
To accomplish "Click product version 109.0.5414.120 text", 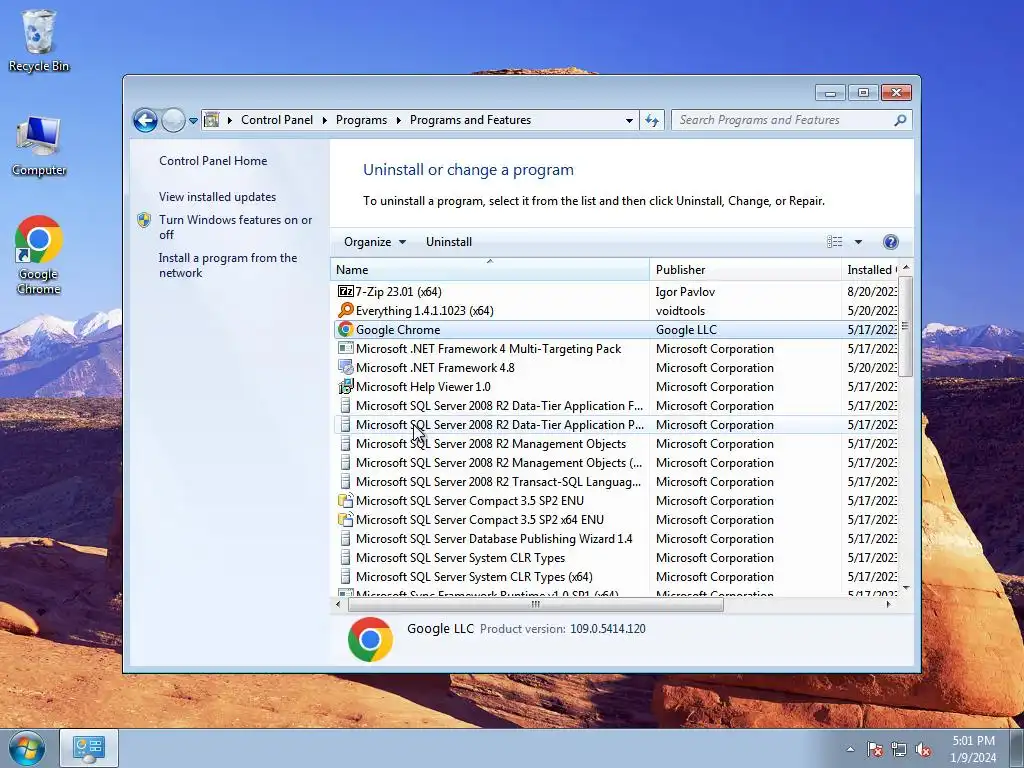I will pyautogui.click(x=607, y=629).
